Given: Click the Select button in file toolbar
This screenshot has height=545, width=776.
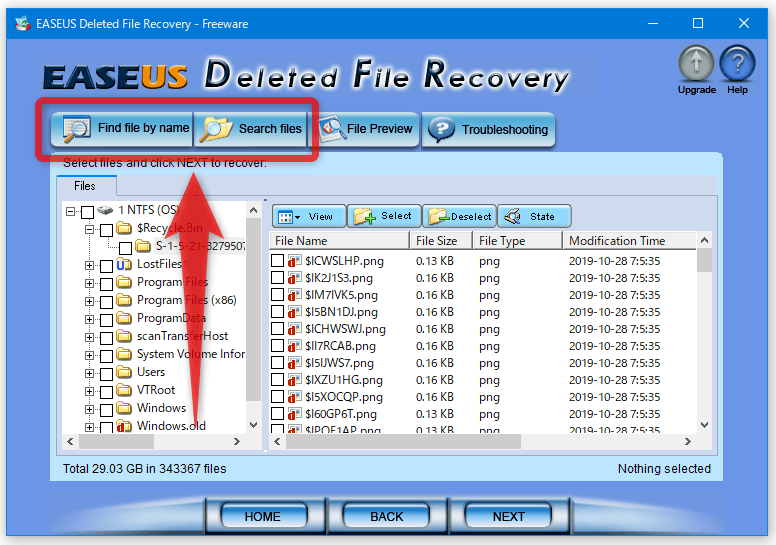Looking at the screenshot, I should click(384, 216).
